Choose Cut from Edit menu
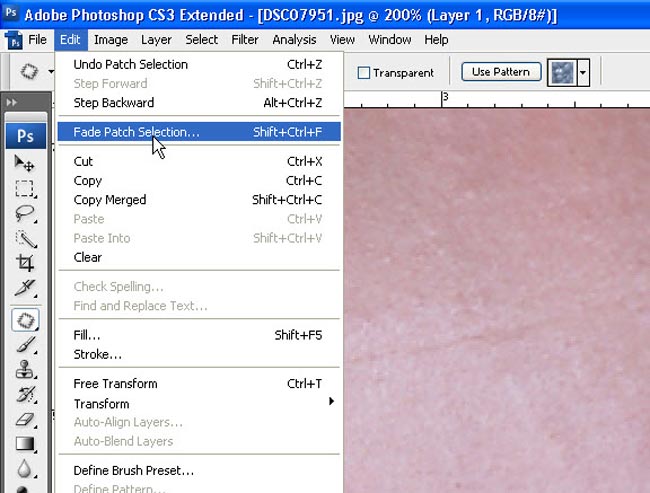 pos(199,161)
